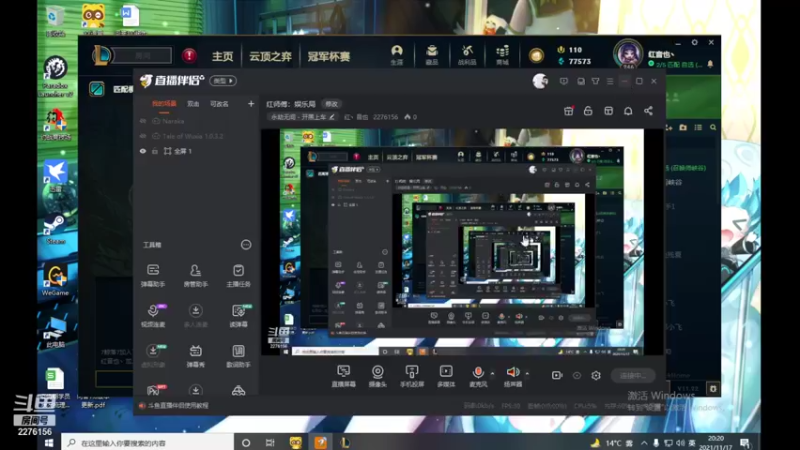Open League client from taskbar
The height and width of the screenshot is (450, 800).
click(345, 443)
